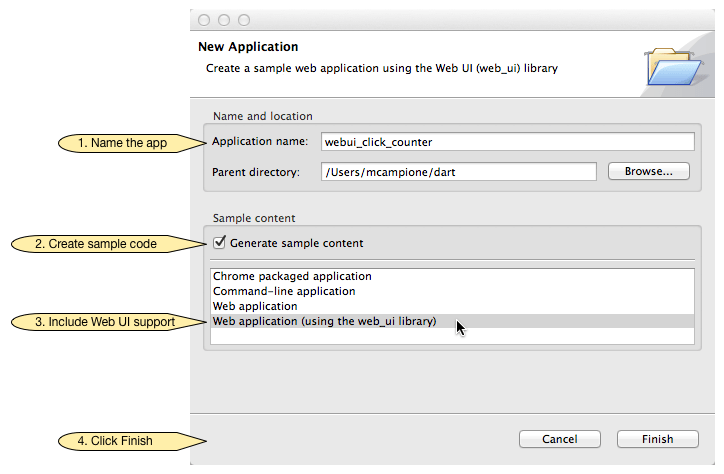Click the Application name: label
Image resolution: width=724 pixels, height=474 pixels.
[260, 141]
